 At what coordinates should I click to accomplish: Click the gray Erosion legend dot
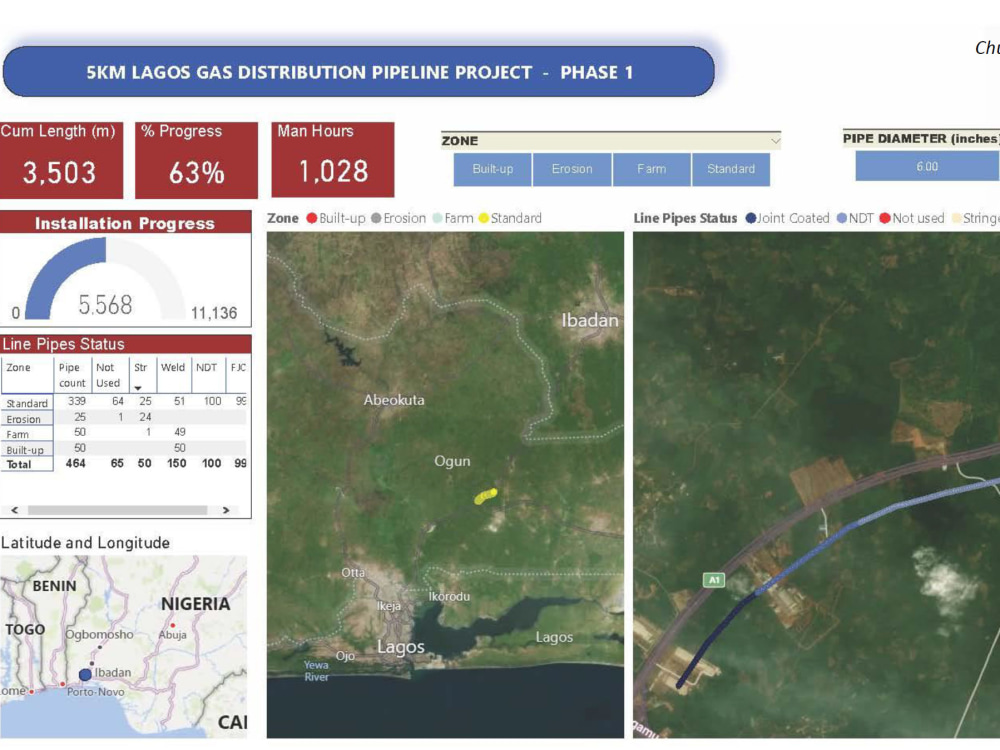[x=376, y=218]
